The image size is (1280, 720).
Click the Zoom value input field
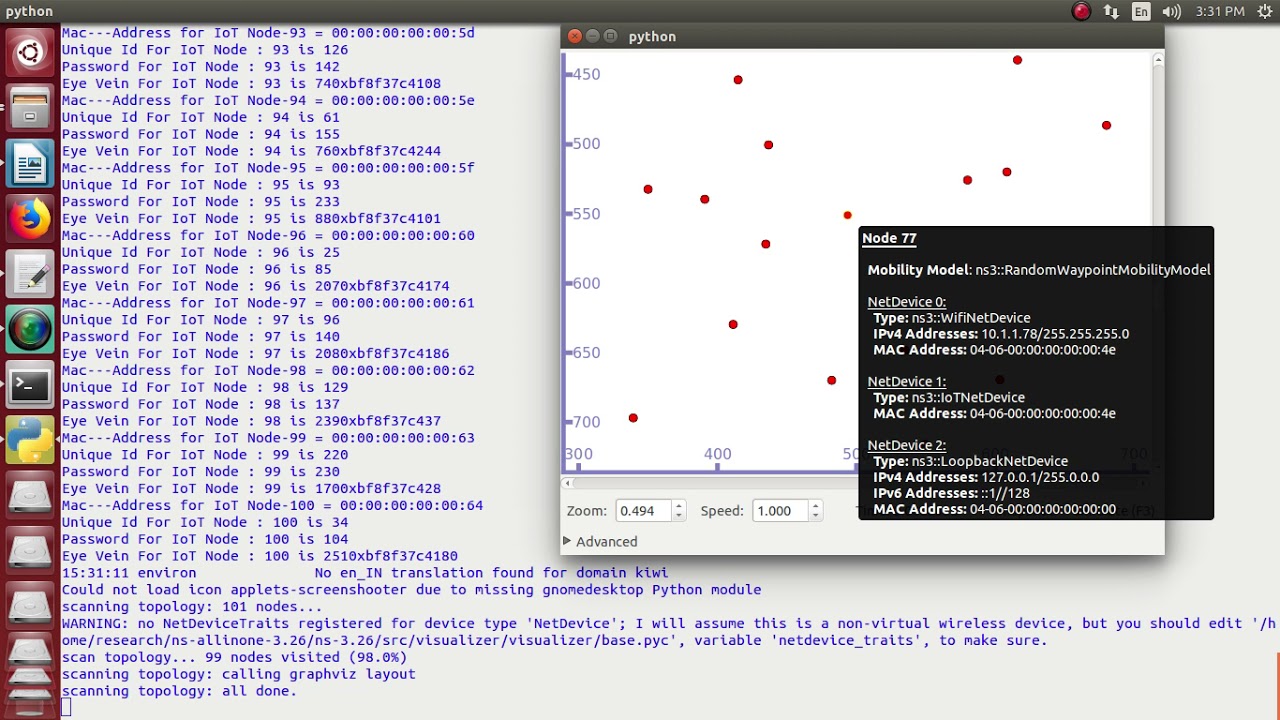pos(644,511)
